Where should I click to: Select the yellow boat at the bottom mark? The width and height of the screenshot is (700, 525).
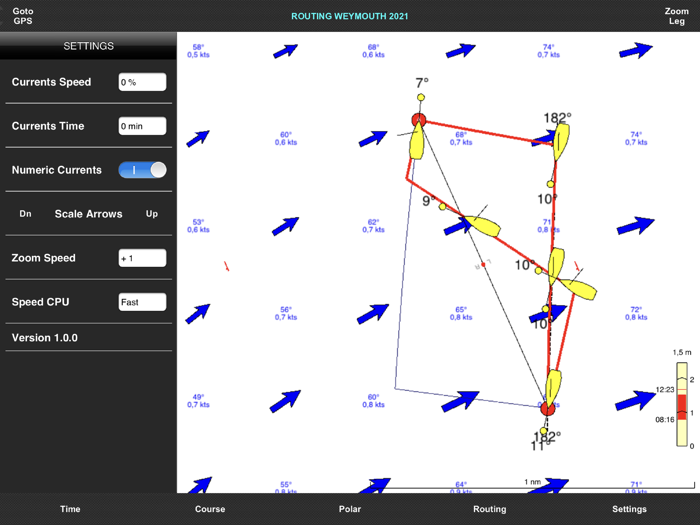[x=553, y=388]
